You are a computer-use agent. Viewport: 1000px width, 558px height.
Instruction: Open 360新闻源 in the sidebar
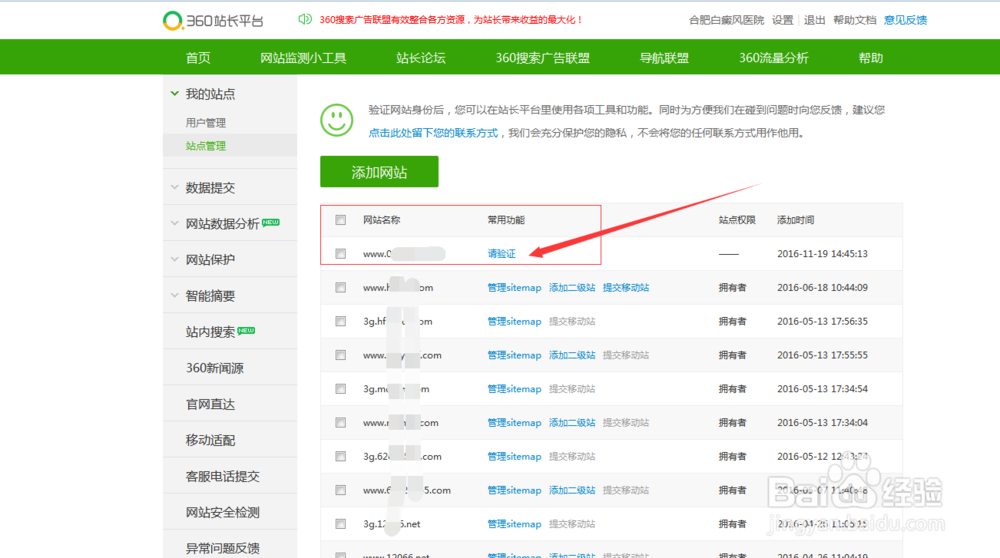(x=215, y=368)
